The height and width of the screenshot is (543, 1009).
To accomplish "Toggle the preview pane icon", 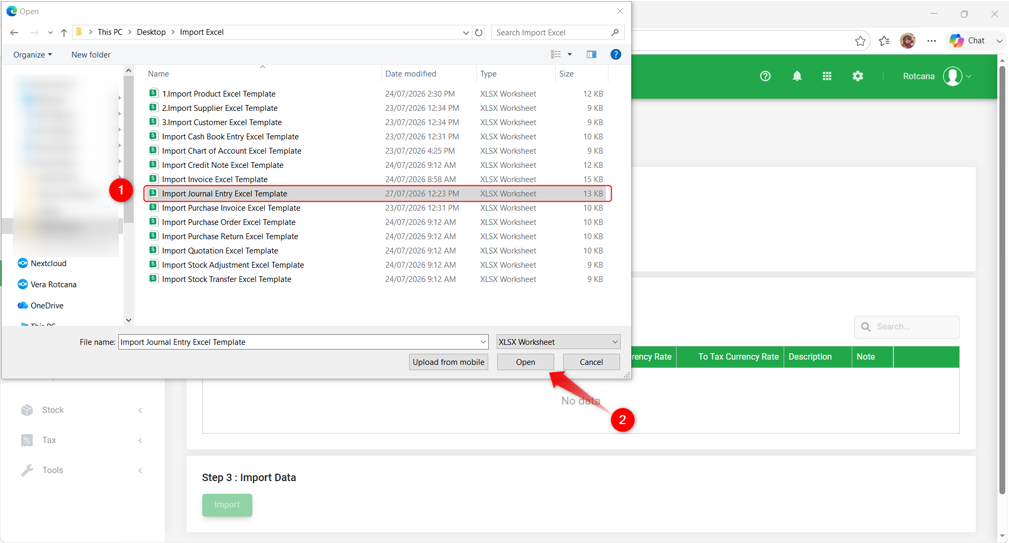I will click(x=591, y=55).
